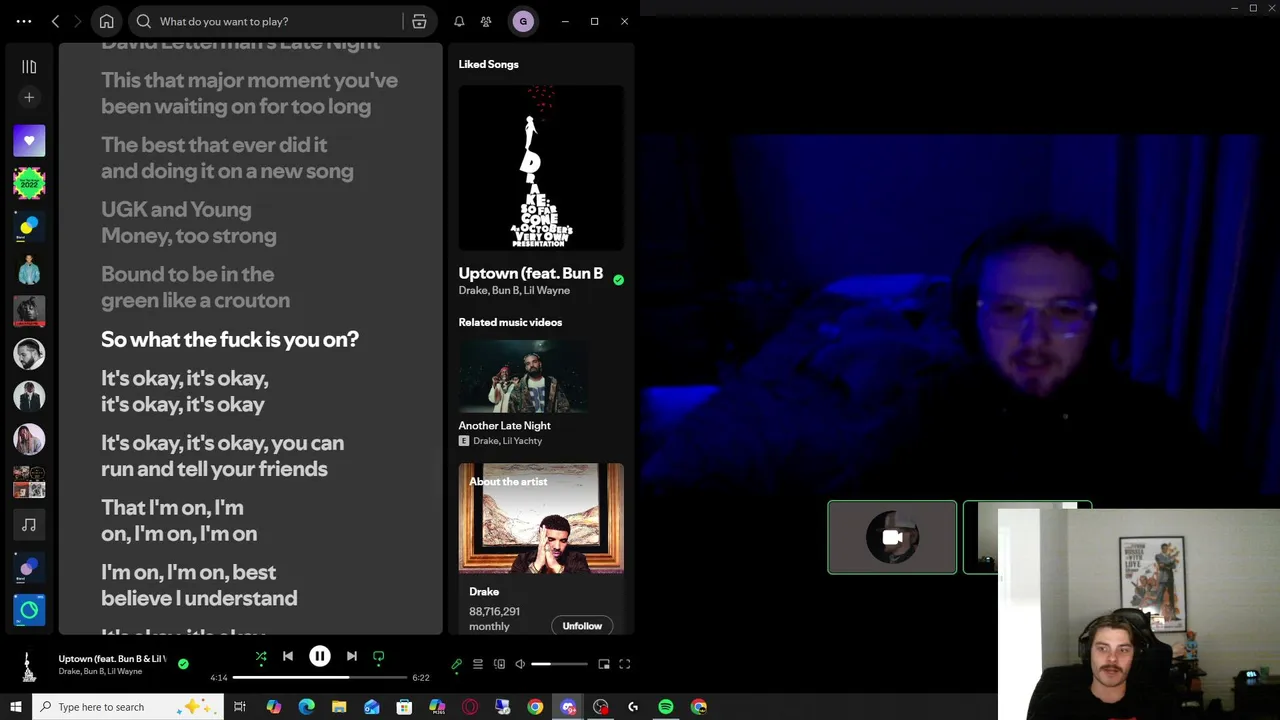Open Outlook from the taskbar
Image resolution: width=1280 pixels, height=720 pixels.
point(372,707)
